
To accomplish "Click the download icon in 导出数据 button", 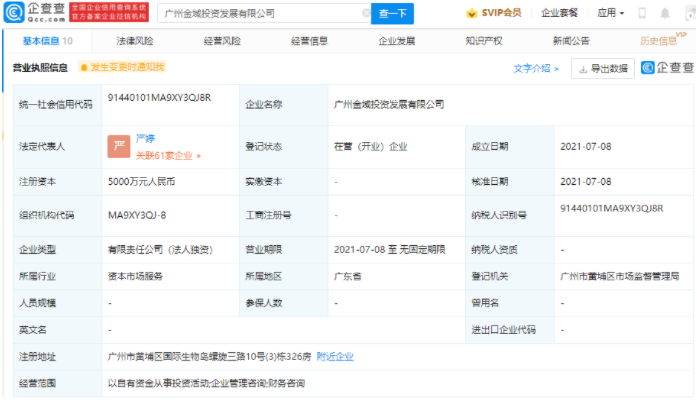I will 583,69.
